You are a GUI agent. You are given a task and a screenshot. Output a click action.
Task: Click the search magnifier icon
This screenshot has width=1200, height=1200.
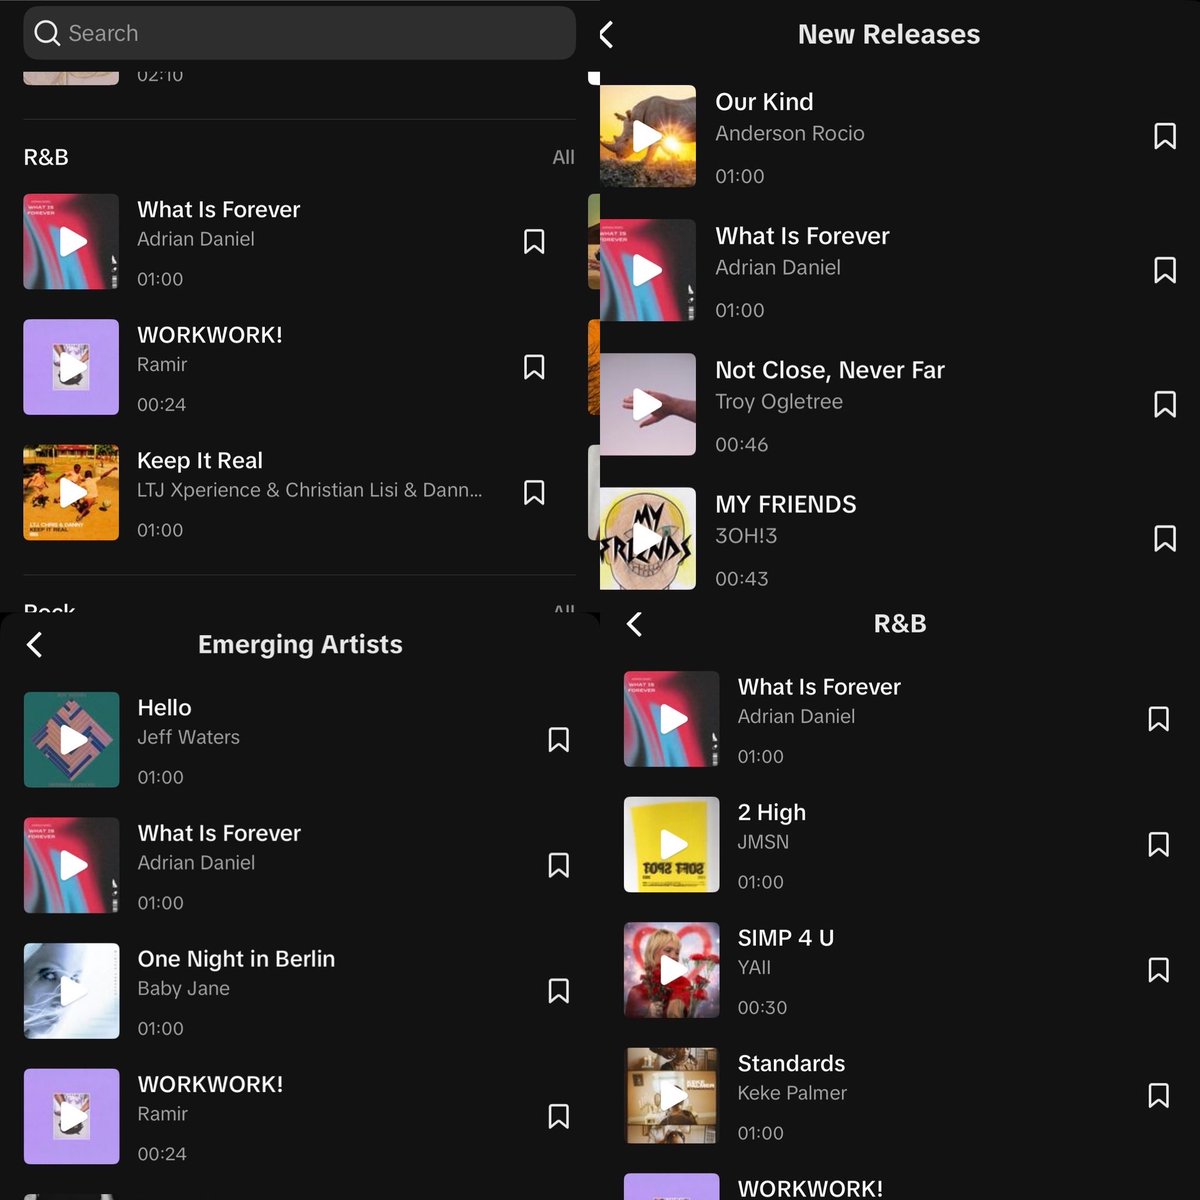[47, 33]
